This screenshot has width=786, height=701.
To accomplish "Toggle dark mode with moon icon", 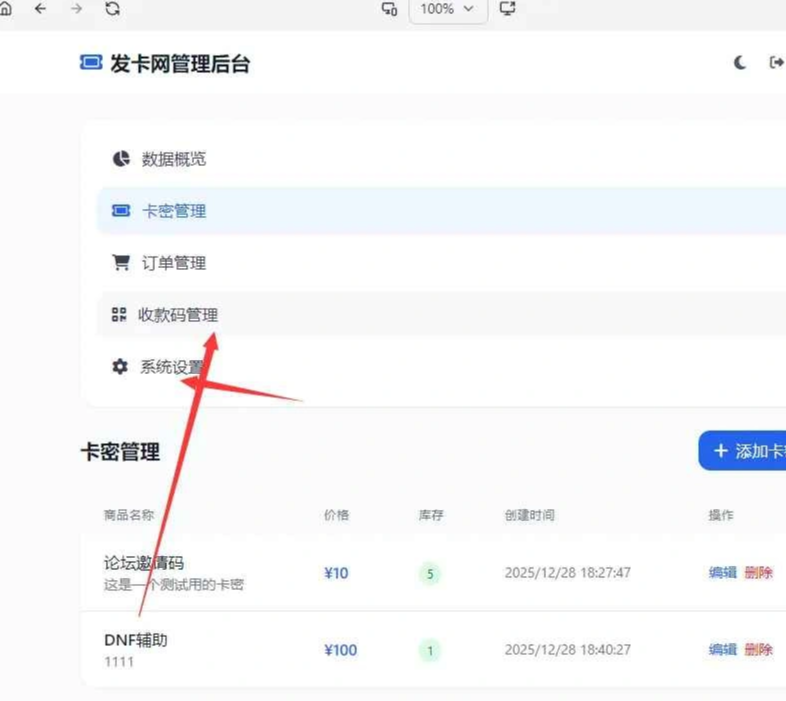I will [740, 63].
